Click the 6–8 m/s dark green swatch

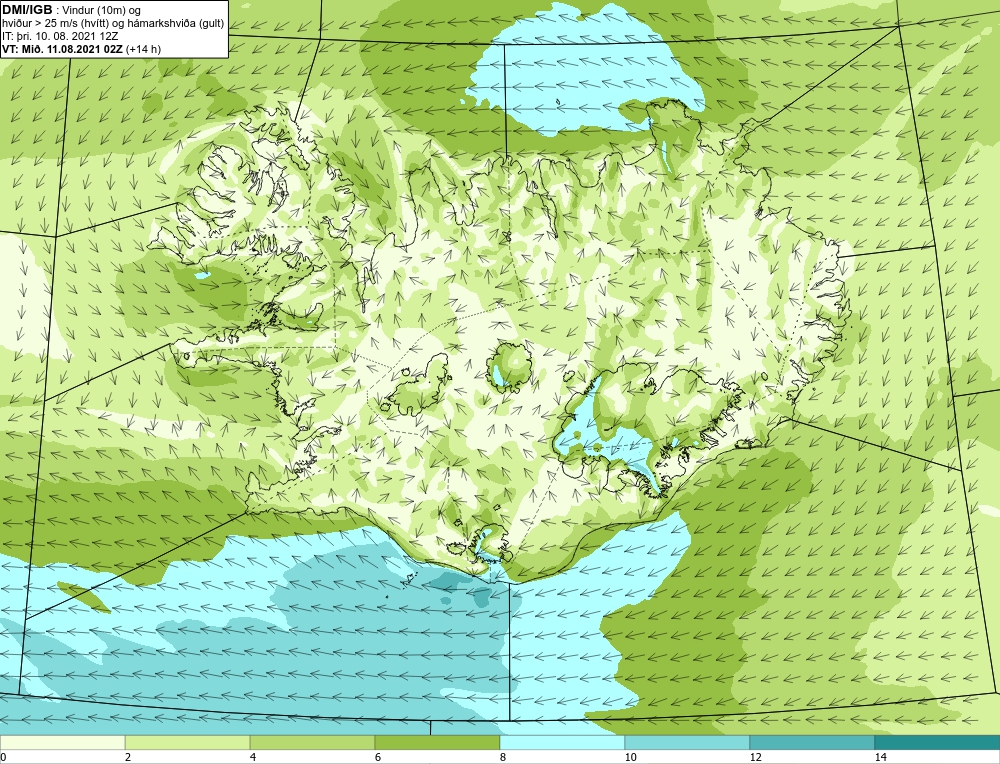point(438,742)
